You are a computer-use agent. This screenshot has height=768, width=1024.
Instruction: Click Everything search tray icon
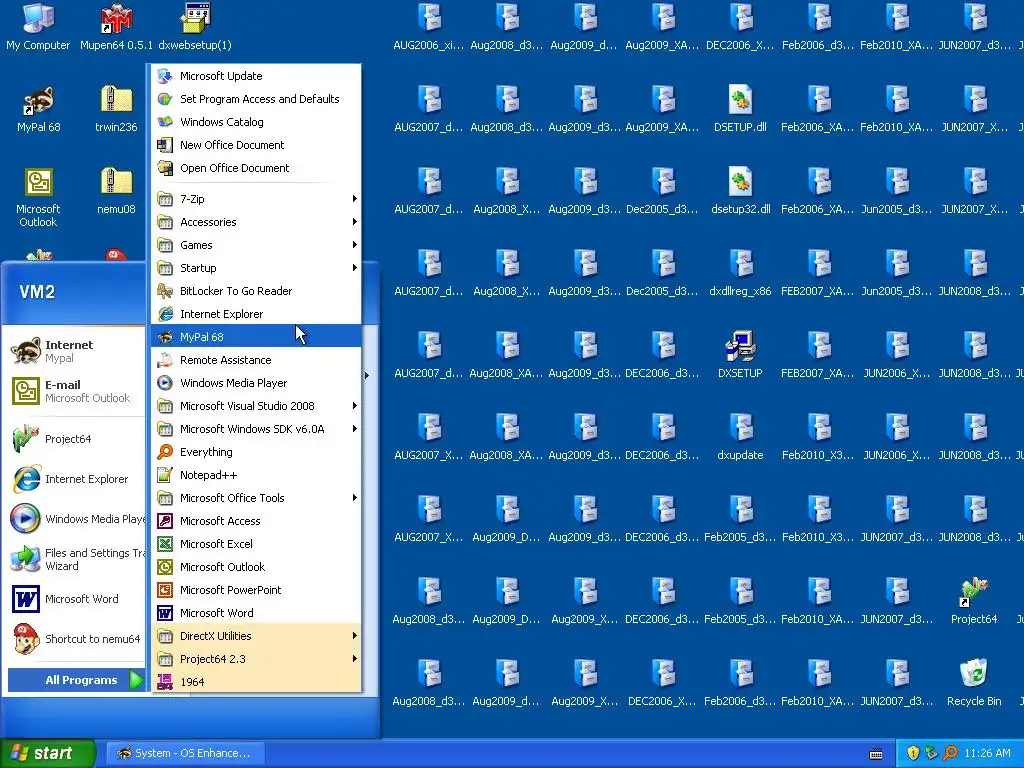point(950,753)
